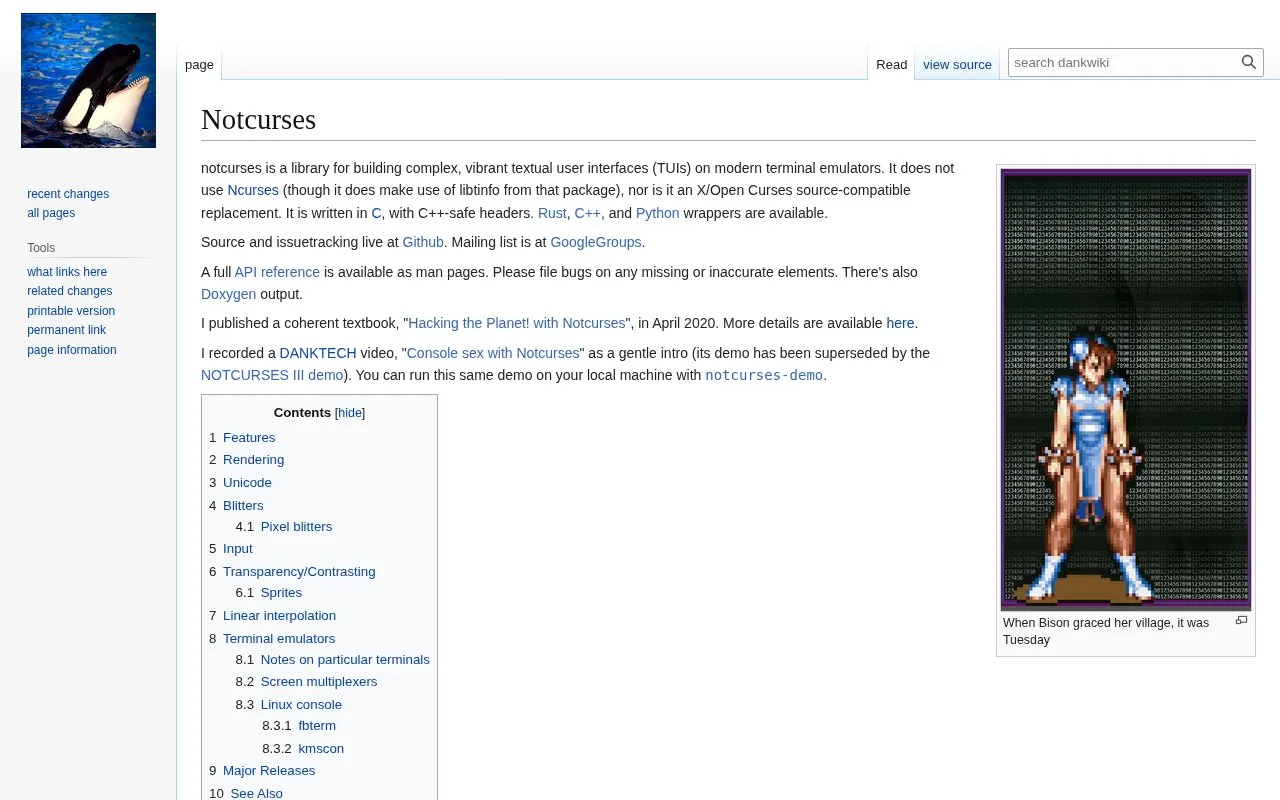Follow the Ncurses link
This screenshot has width=1280, height=800.
(x=253, y=190)
